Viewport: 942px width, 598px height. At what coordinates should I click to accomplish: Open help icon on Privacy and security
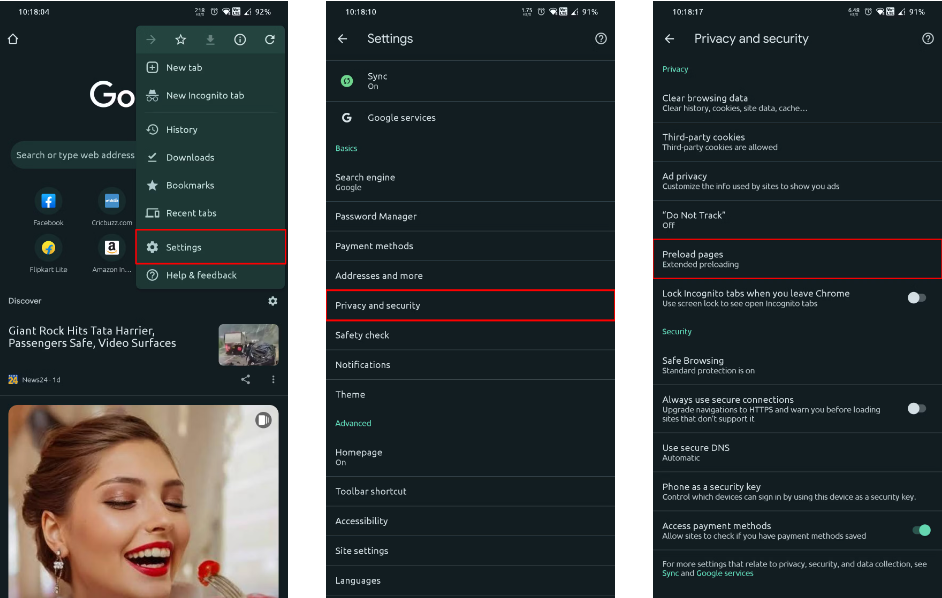tap(927, 39)
